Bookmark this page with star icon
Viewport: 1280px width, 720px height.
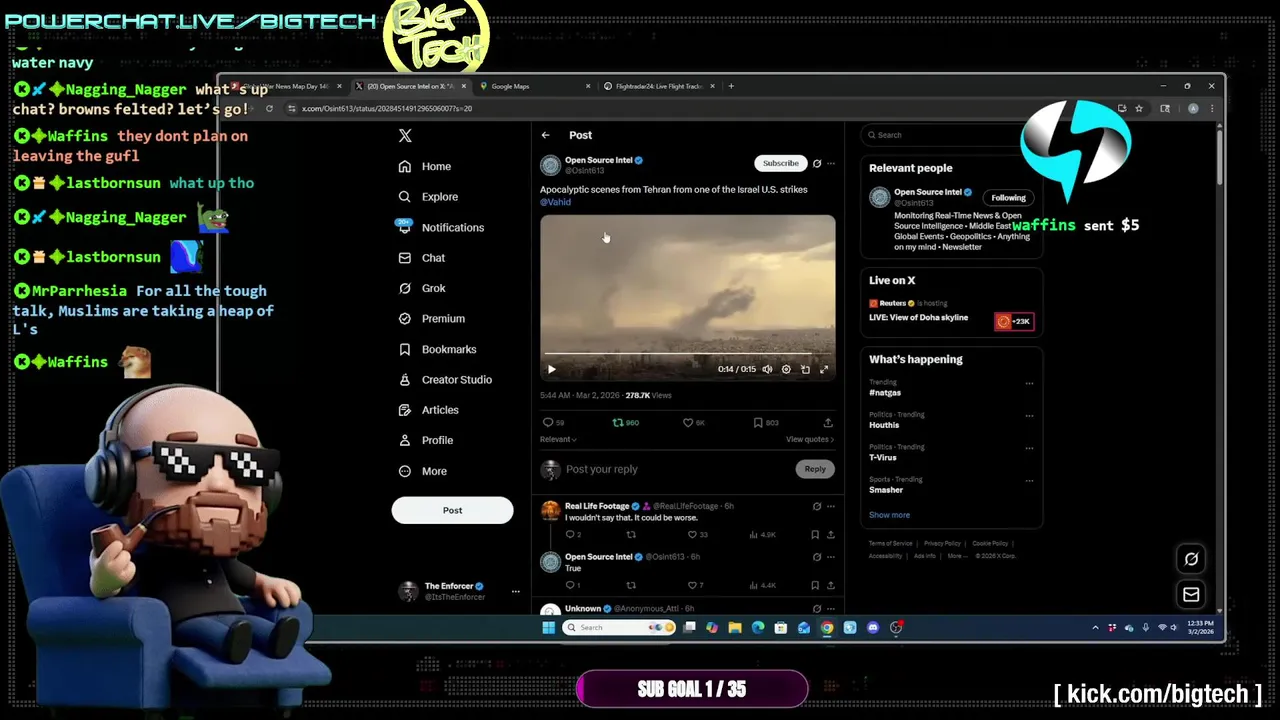(1138, 108)
